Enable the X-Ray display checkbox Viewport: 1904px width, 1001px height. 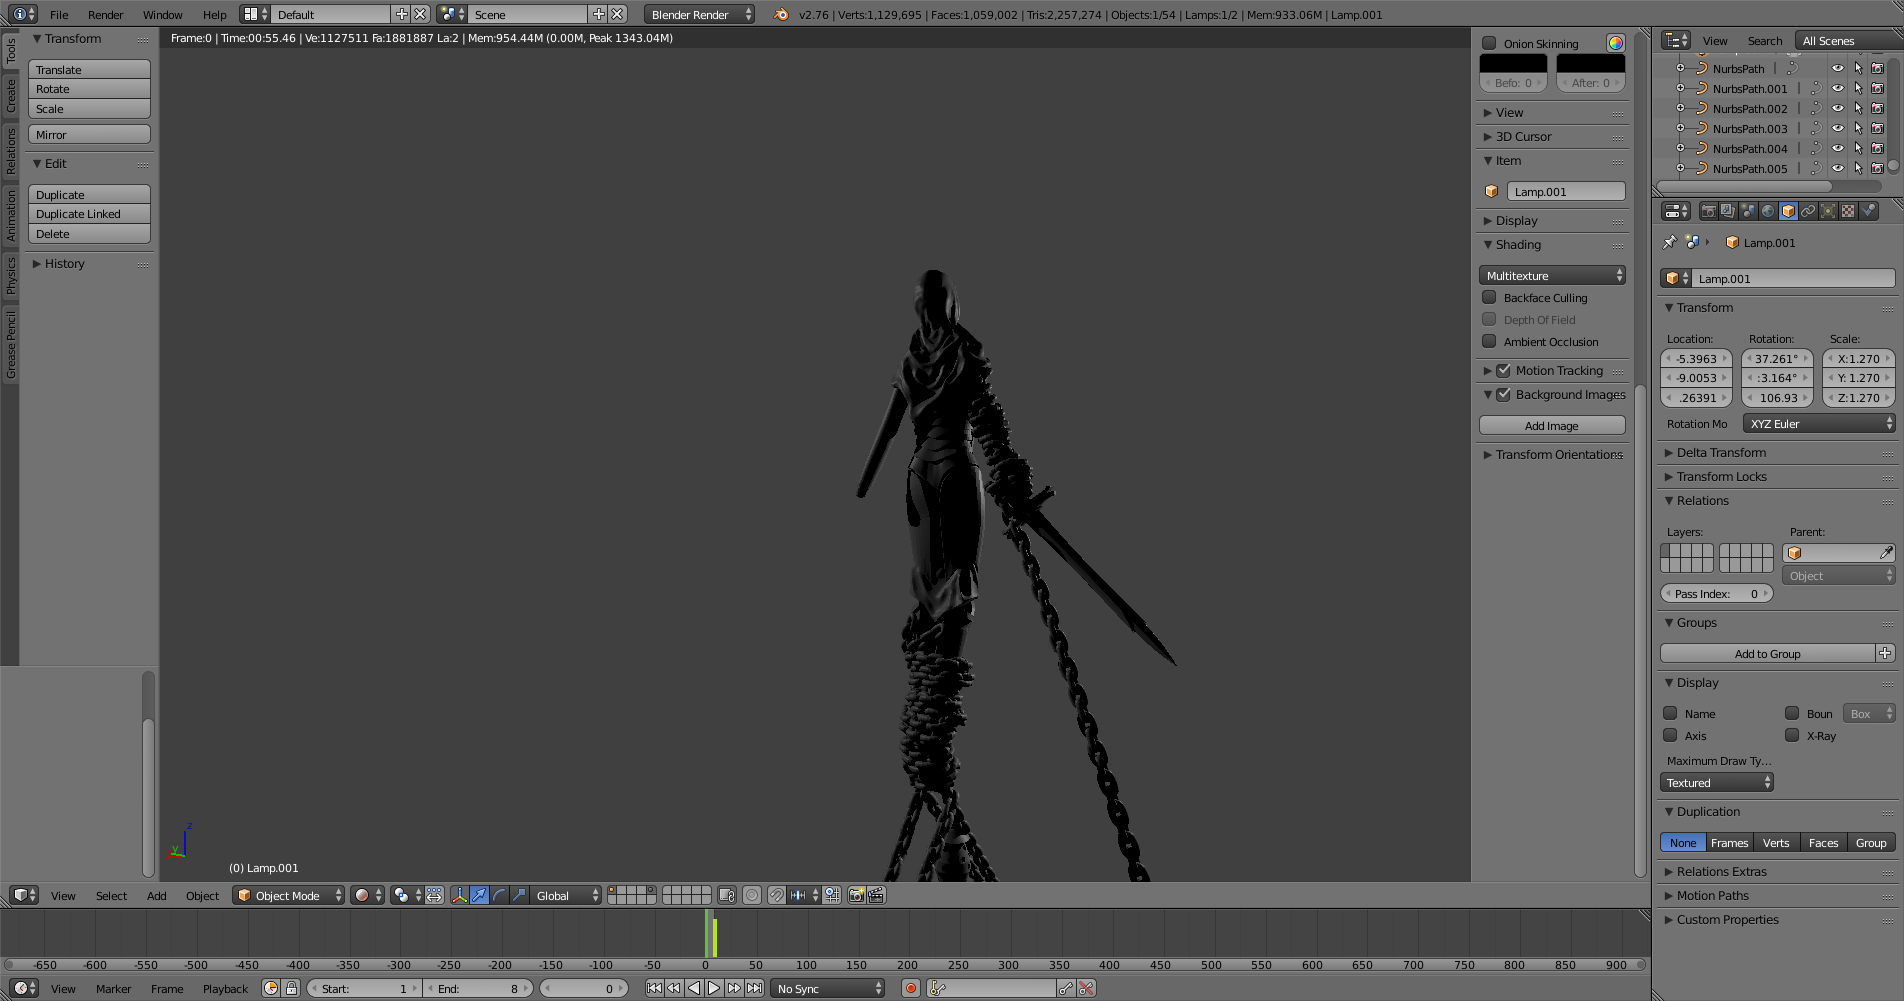1792,735
